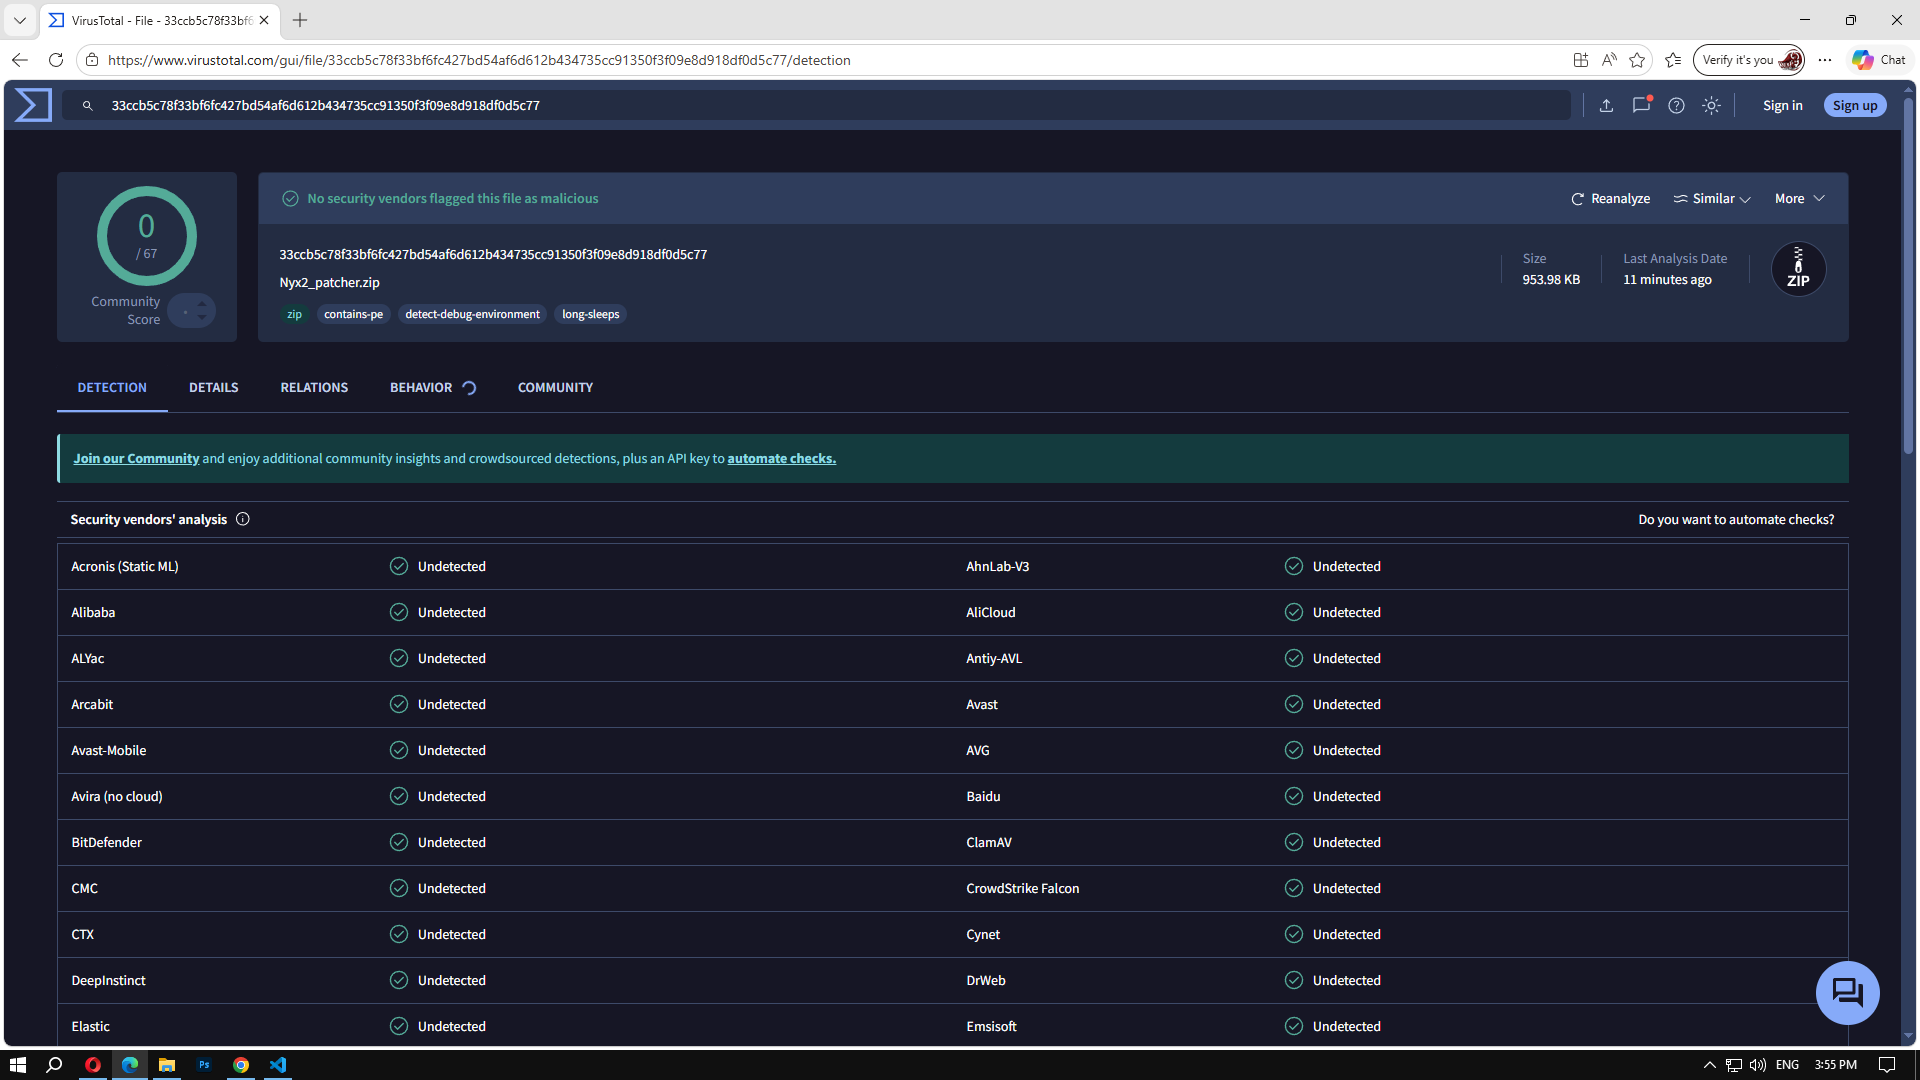Viewport: 1920px width, 1080px height.
Task: Open the notifications chat icon
Action: [1641, 105]
